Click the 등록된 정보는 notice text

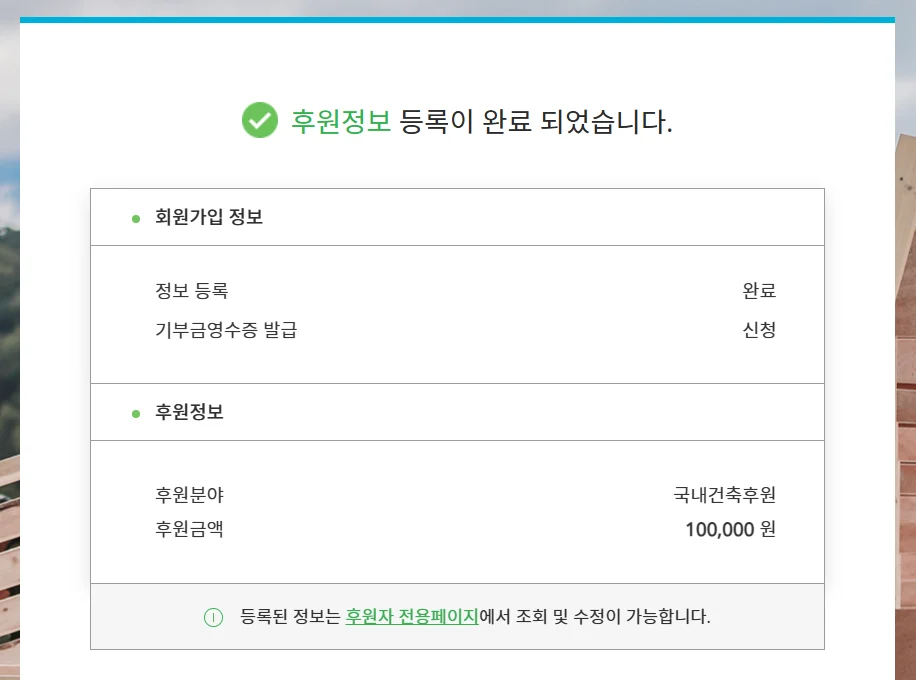pyautogui.click(x=290, y=616)
